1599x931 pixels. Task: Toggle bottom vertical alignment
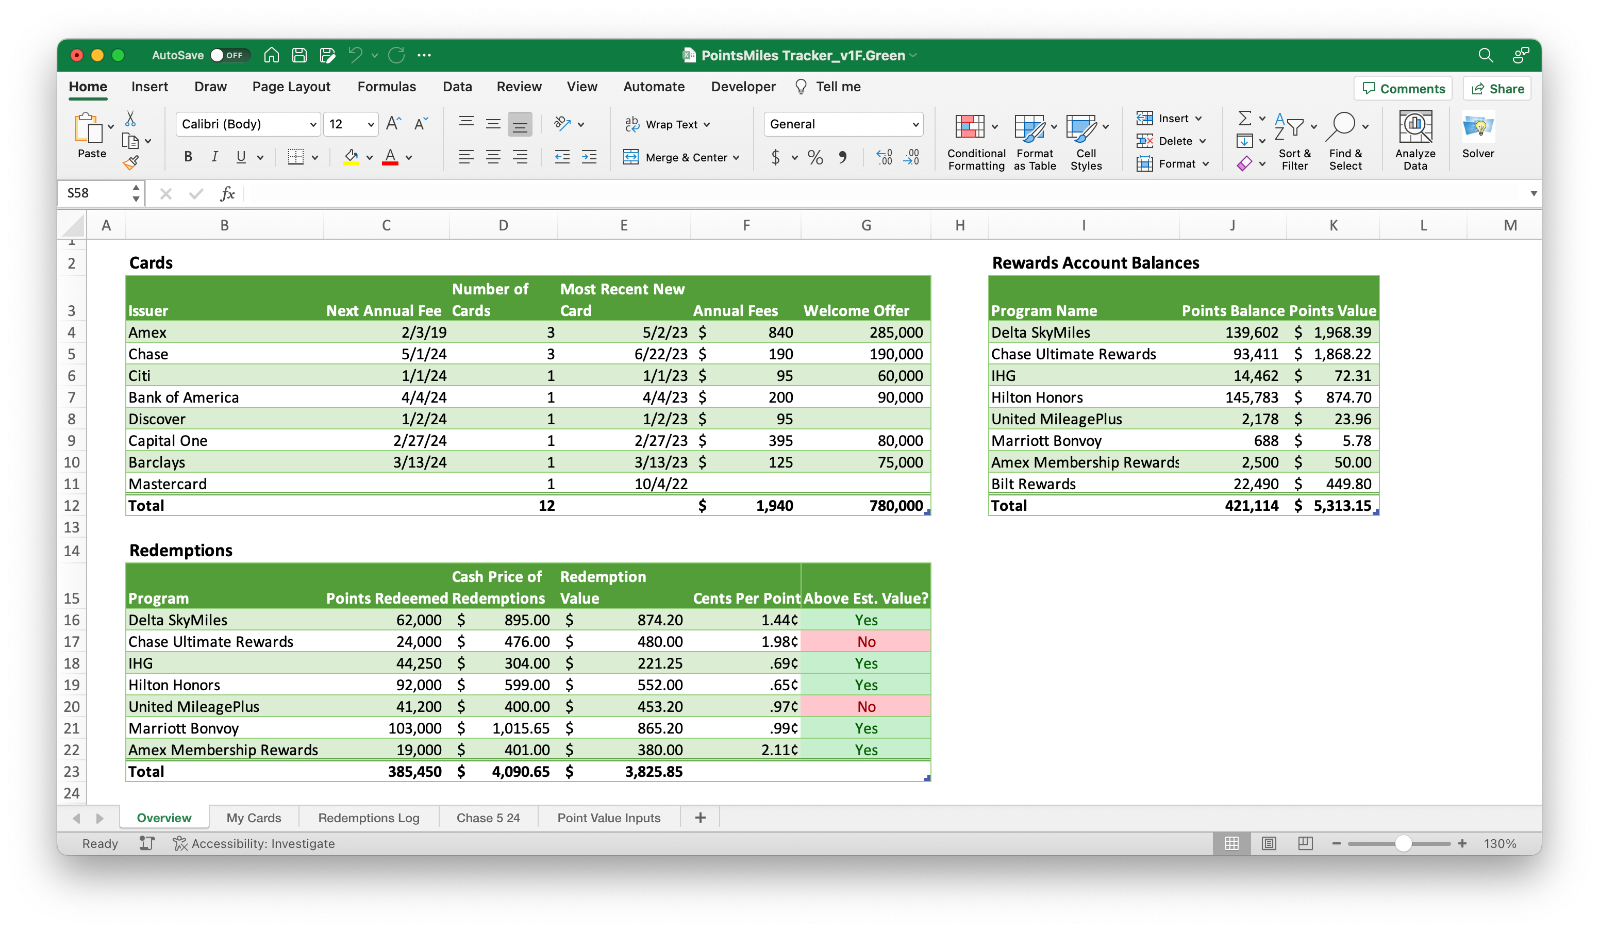pyautogui.click(x=520, y=124)
